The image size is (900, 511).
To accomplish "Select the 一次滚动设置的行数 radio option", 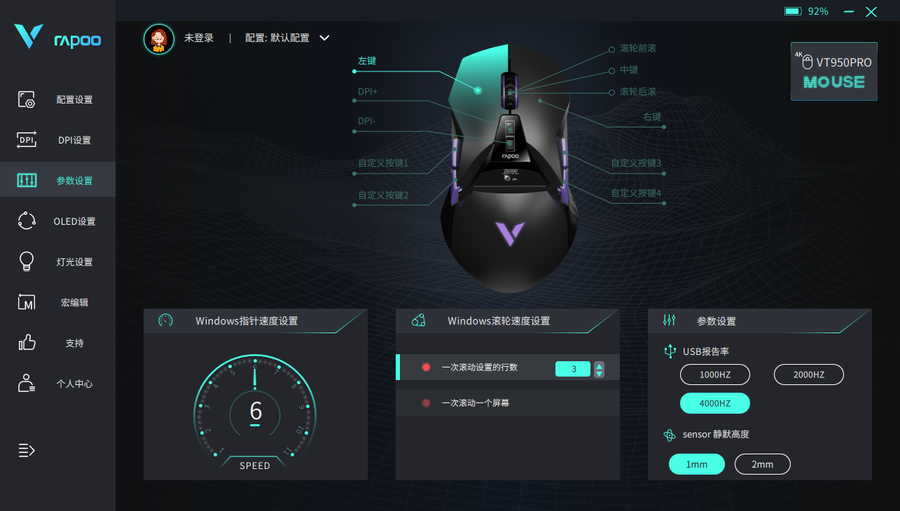I will pos(426,367).
